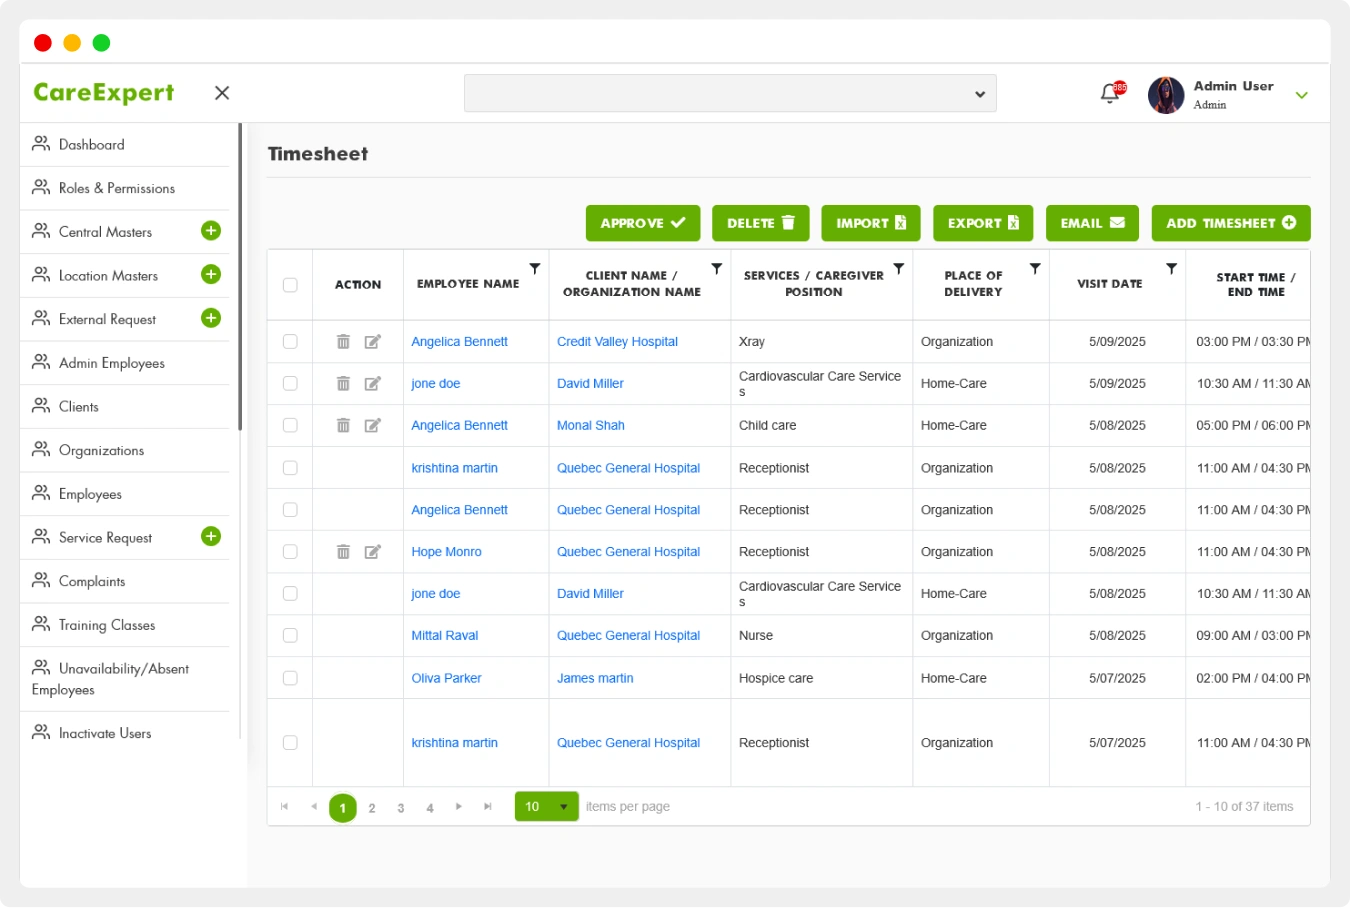Check the Mittal Raval row checkbox
The image size is (1350, 908).
point(289,635)
